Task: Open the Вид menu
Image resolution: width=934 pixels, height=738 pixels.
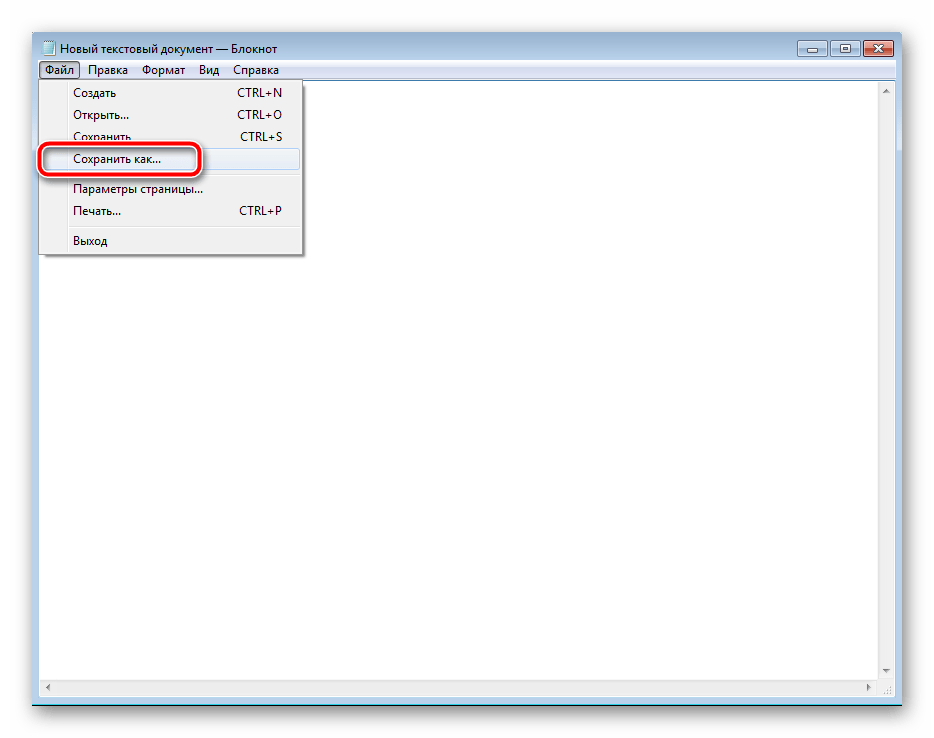Action: pos(208,70)
